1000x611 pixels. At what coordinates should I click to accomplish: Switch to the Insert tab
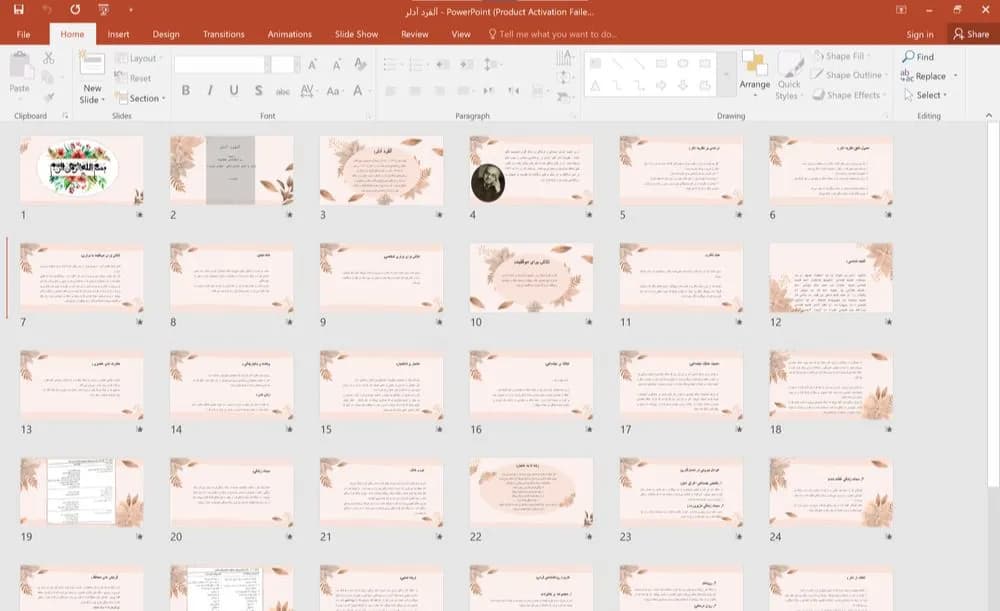point(118,34)
